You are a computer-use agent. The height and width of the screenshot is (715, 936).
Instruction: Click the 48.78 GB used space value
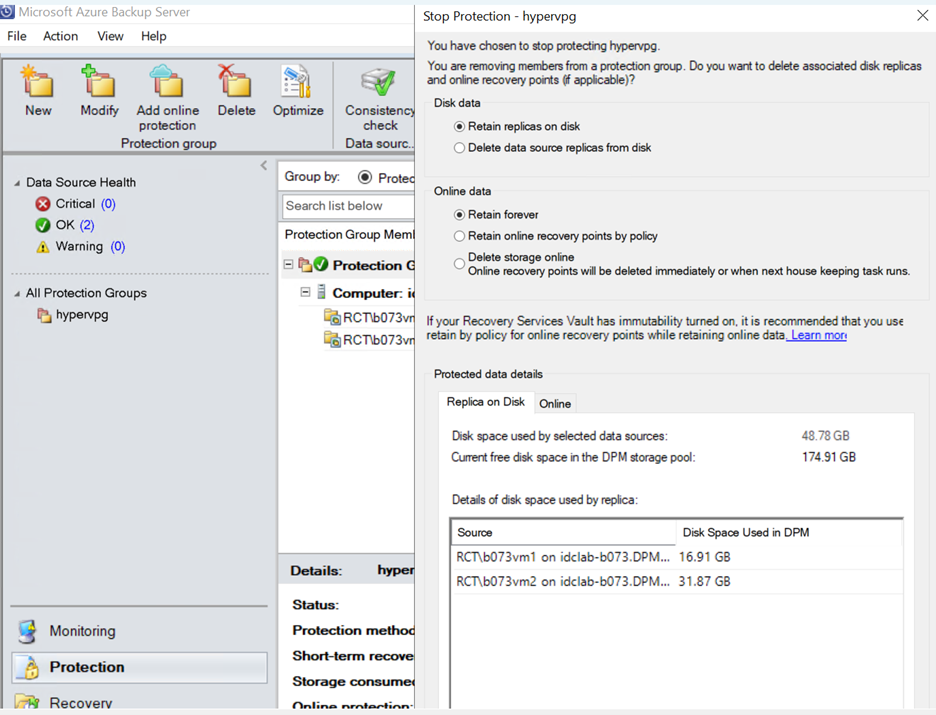(x=826, y=436)
